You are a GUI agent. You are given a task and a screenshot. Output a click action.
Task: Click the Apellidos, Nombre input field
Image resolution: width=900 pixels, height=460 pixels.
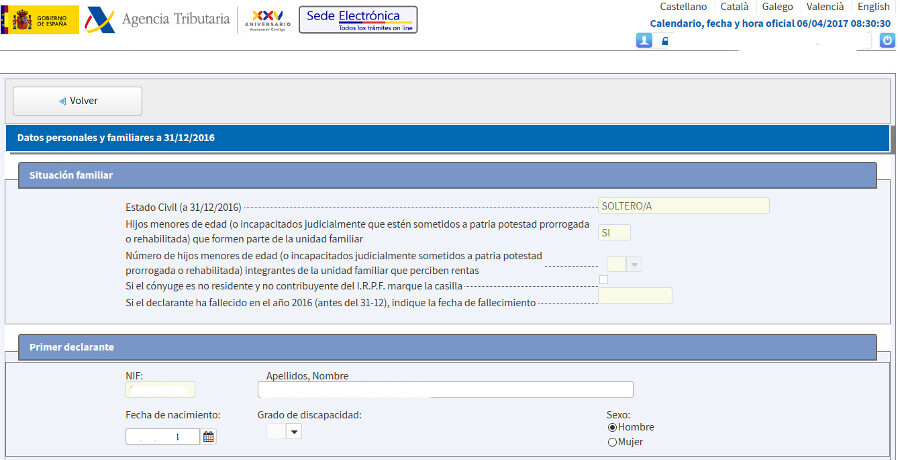(445, 390)
